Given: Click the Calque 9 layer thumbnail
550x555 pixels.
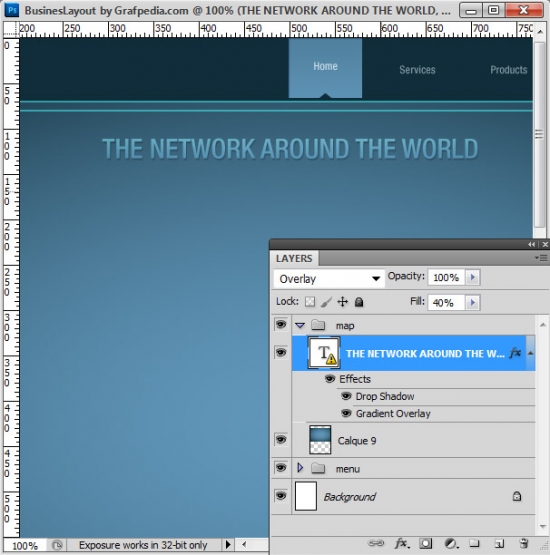Looking at the screenshot, I should coord(320,440).
